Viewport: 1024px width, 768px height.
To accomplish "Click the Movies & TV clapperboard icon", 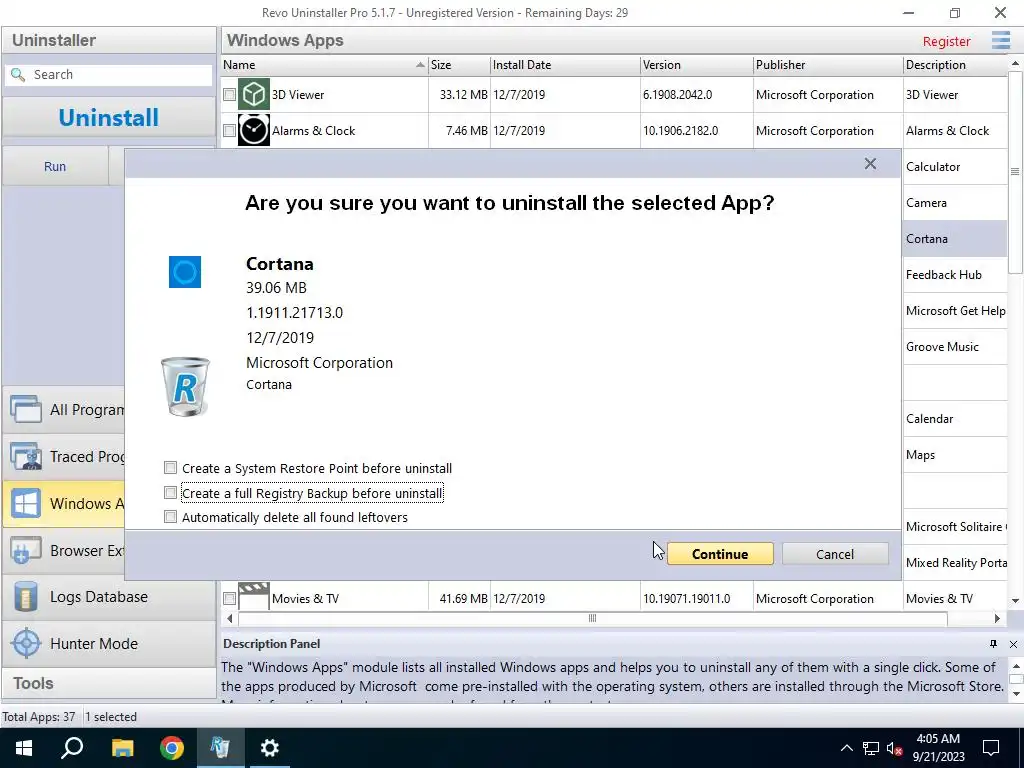I will (253, 596).
